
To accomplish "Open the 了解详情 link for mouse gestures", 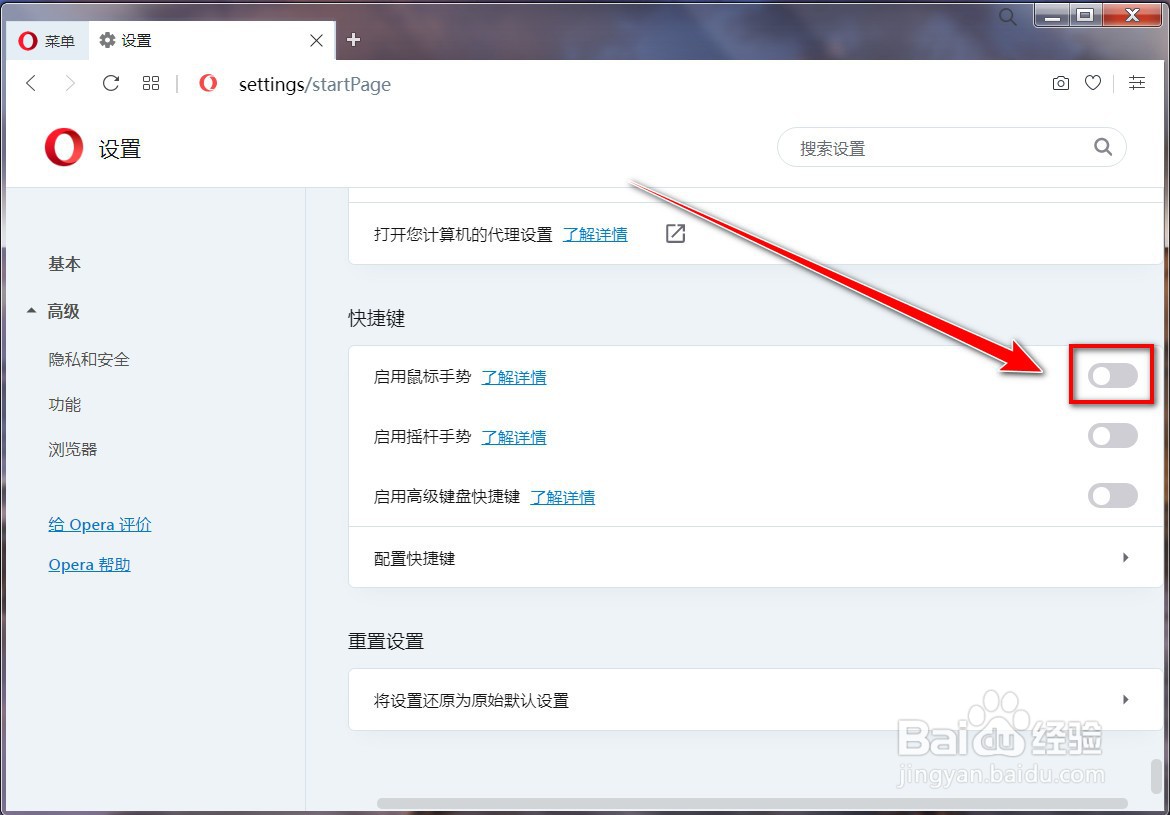I will (514, 377).
